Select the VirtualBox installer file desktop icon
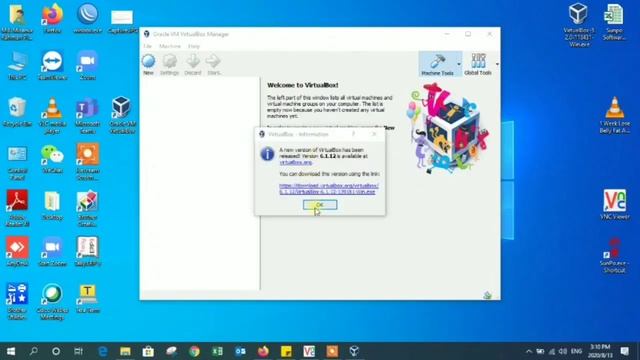The height and width of the screenshot is (360, 640). coord(579,24)
